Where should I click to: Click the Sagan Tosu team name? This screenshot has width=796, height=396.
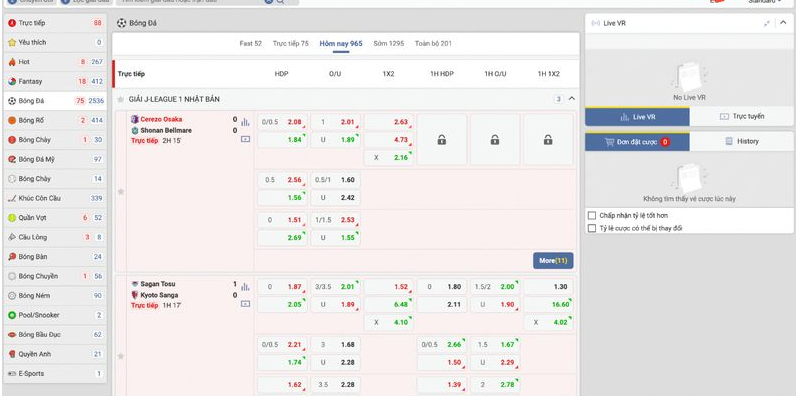coord(157,284)
